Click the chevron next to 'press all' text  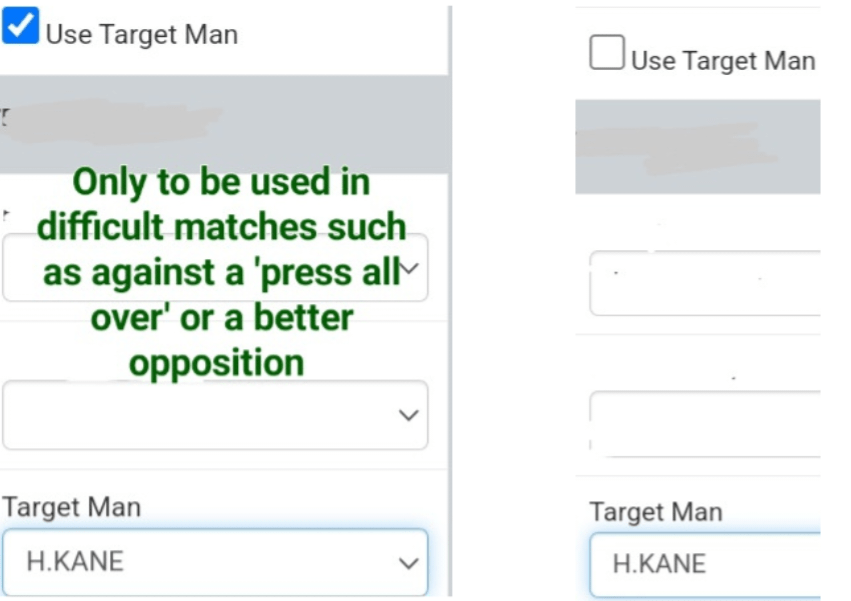click(410, 270)
